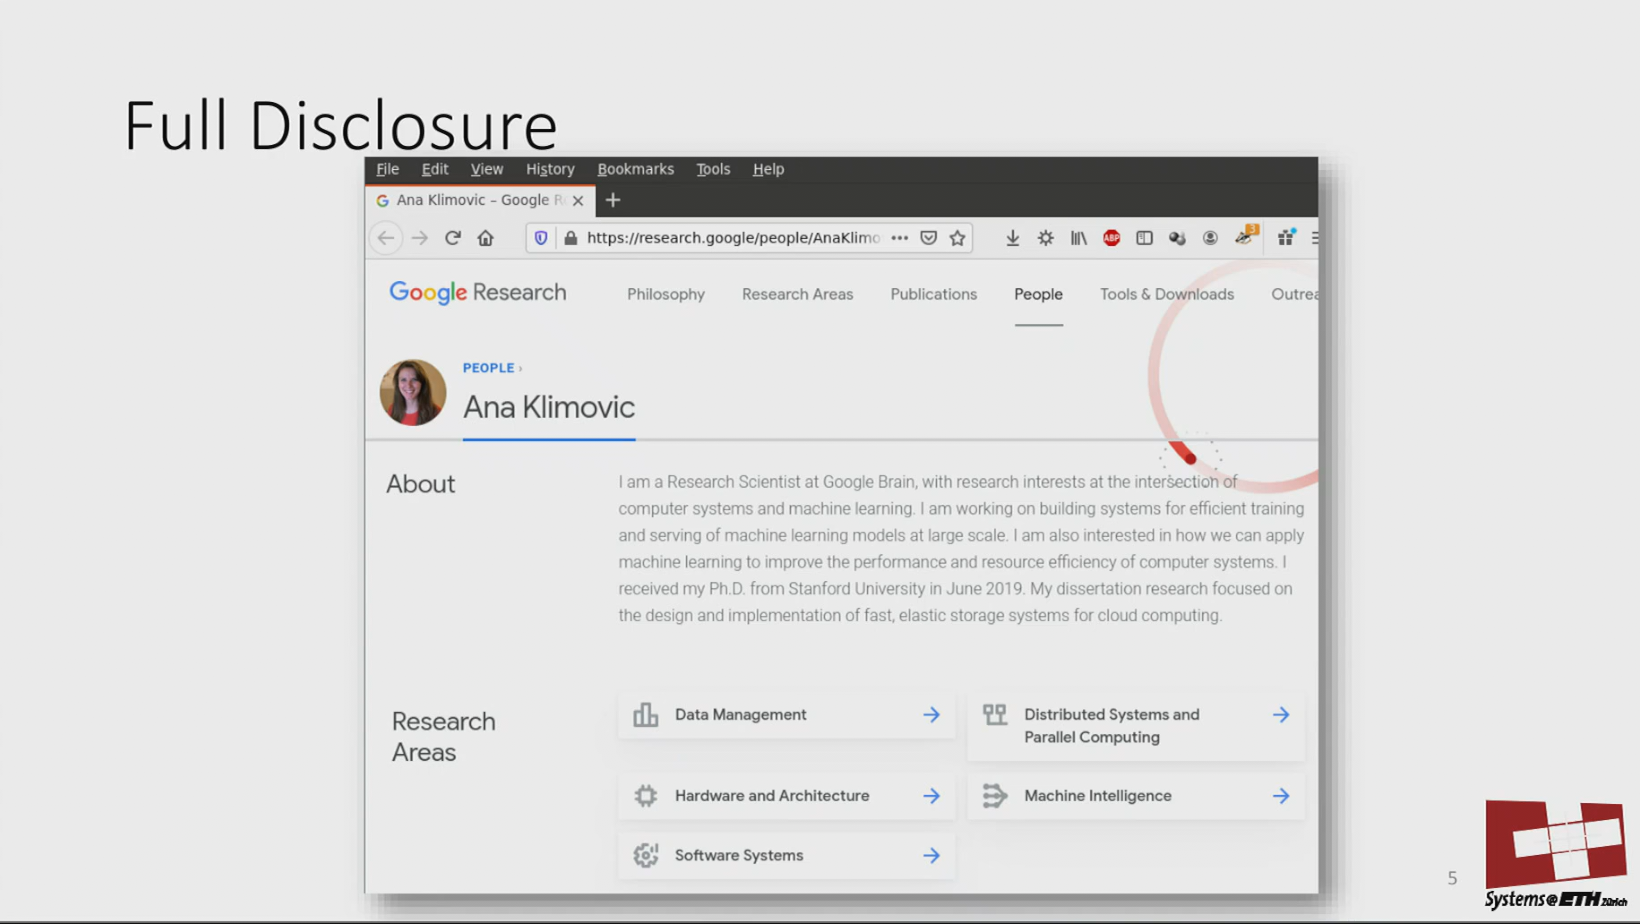This screenshot has height=924, width=1640.
Task: Click the Google Research logo
Action: pyautogui.click(x=478, y=292)
